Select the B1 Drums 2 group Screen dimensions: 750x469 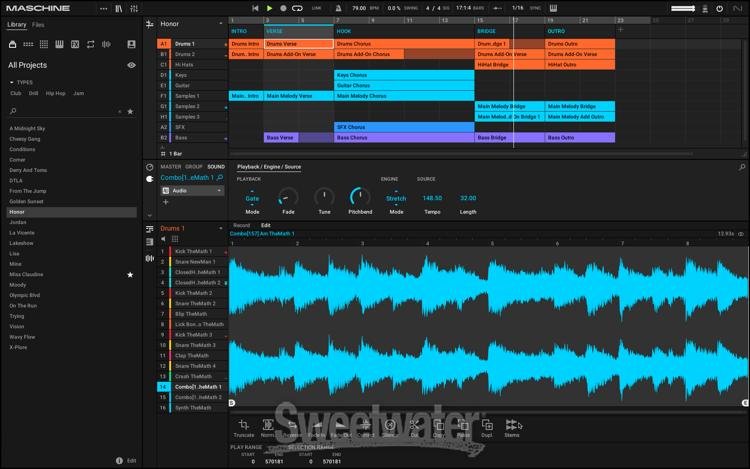pos(192,54)
